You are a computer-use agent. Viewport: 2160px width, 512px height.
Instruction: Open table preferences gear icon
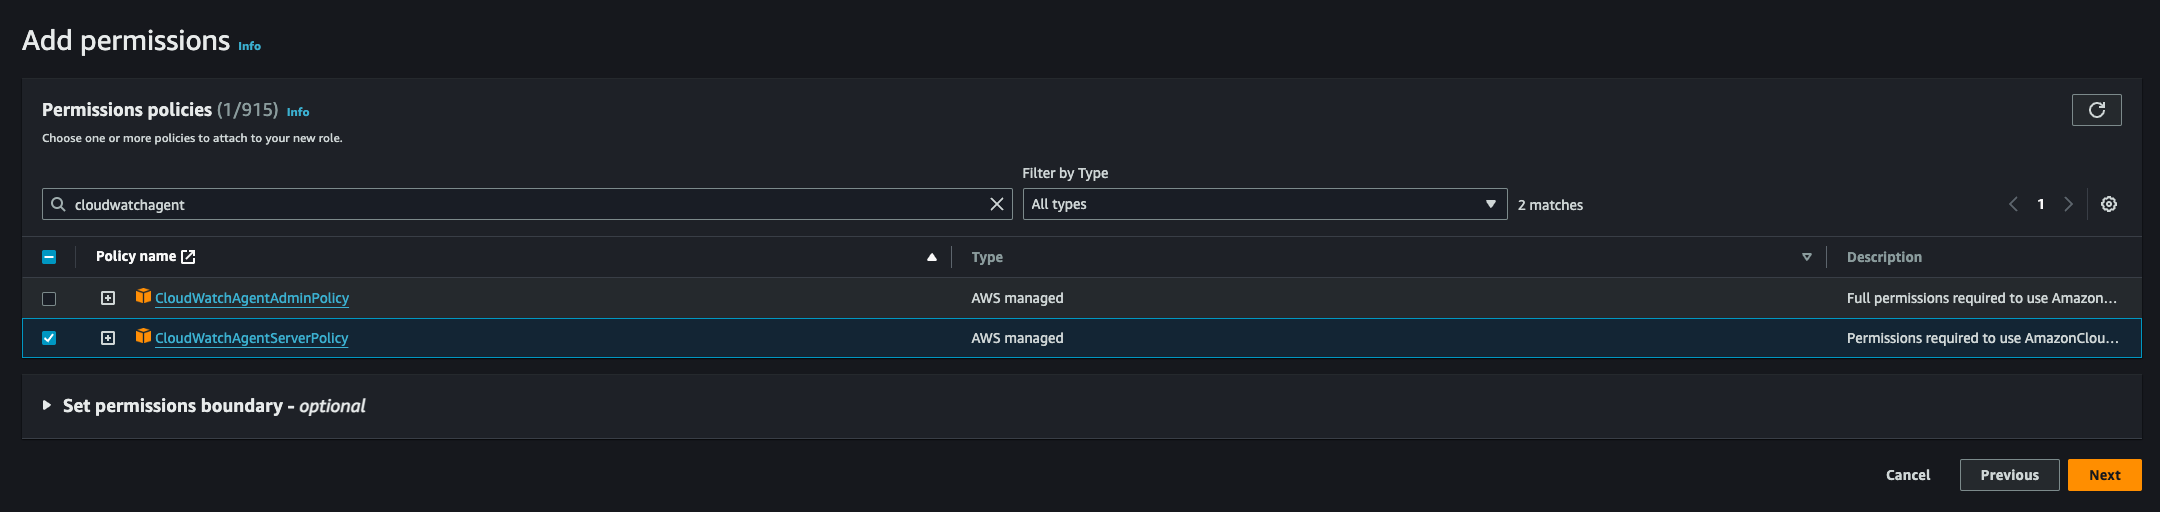2109,204
